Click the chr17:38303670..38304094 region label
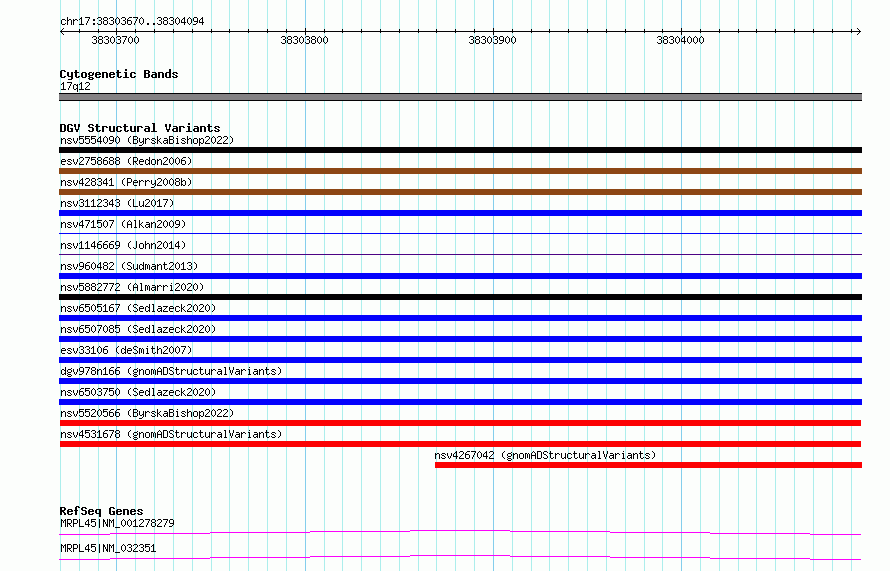The height and width of the screenshot is (571, 890). [x=132, y=22]
